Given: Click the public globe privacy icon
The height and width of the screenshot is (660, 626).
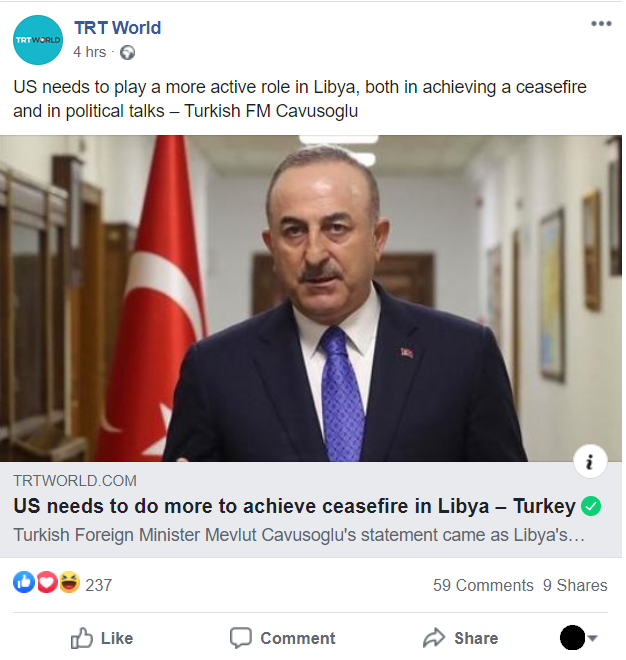Looking at the screenshot, I should (128, 53).
